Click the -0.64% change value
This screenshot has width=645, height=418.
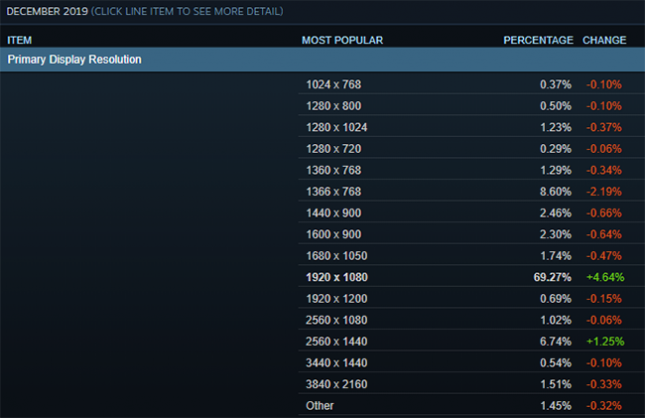click(604, 235)
